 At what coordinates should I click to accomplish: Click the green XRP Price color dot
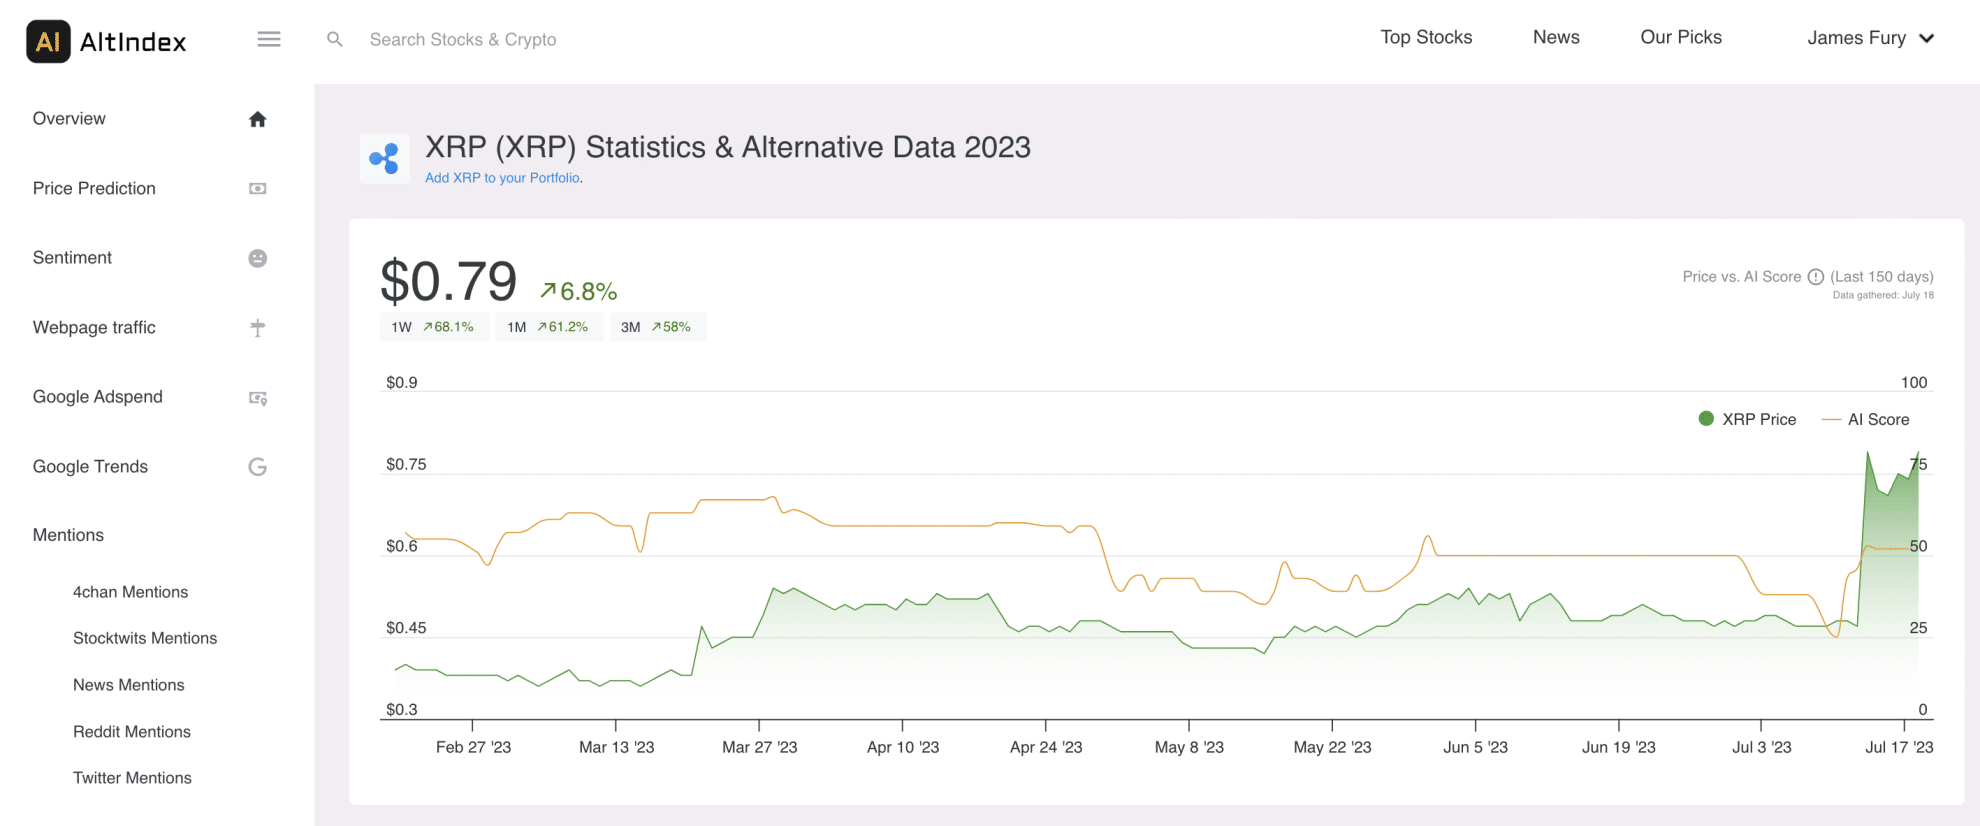coord(1705,419)
